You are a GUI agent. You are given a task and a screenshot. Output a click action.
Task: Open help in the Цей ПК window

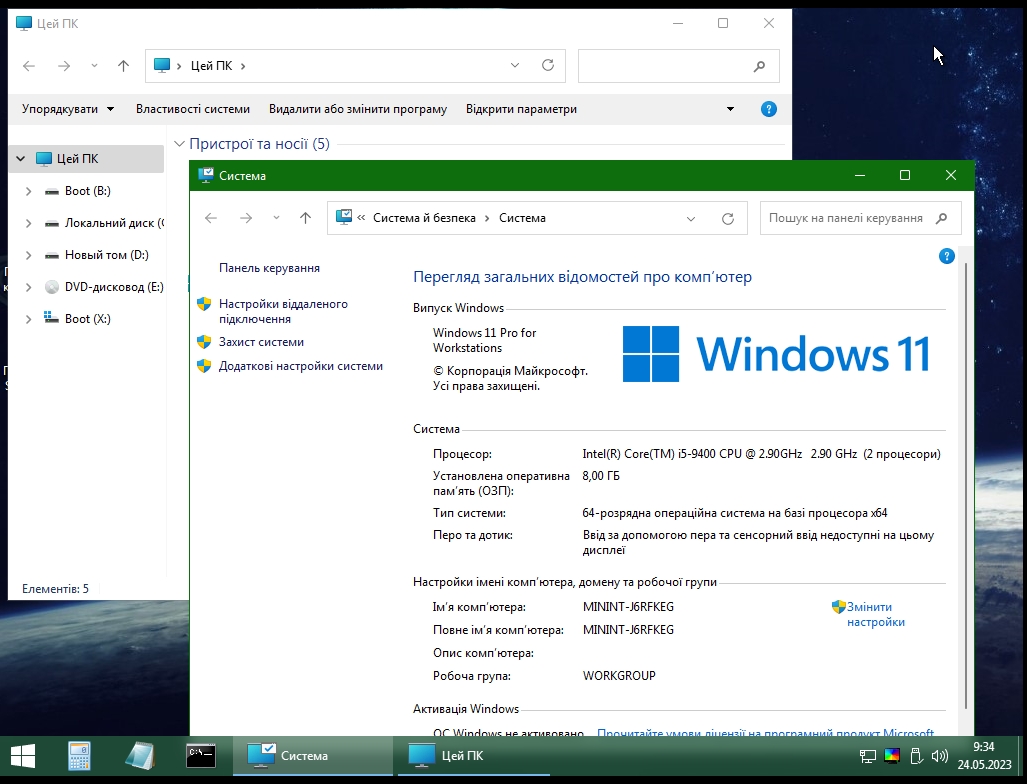coord(769,109)
